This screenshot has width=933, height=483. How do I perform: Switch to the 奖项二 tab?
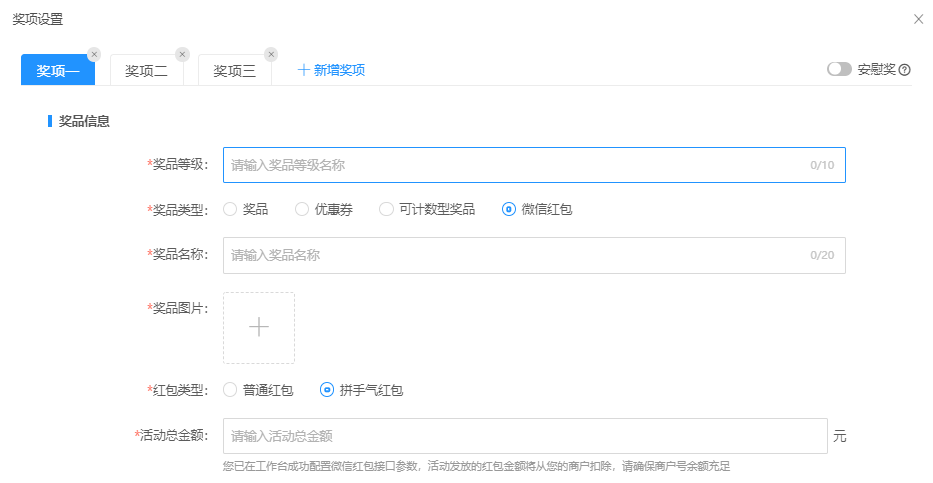146,70
